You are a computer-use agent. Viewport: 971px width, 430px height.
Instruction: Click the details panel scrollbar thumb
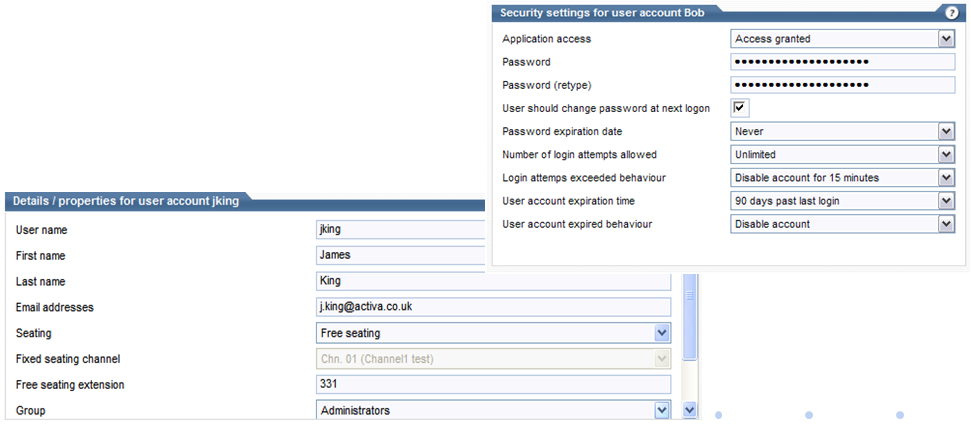pyautogui.click(x=690, y=315)
